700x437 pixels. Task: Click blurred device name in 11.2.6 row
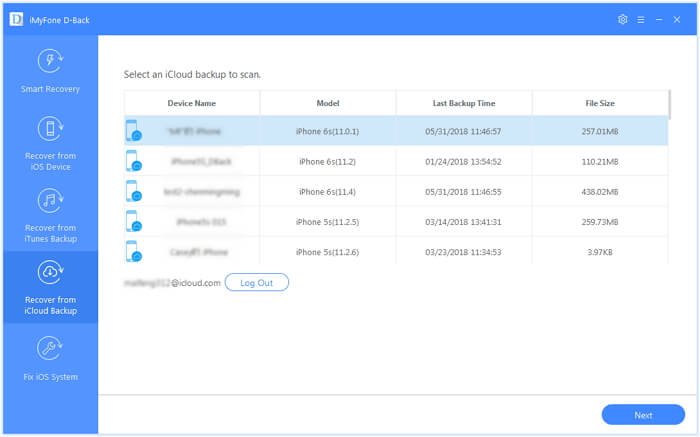pyautogui.click(x=199, y=252)
